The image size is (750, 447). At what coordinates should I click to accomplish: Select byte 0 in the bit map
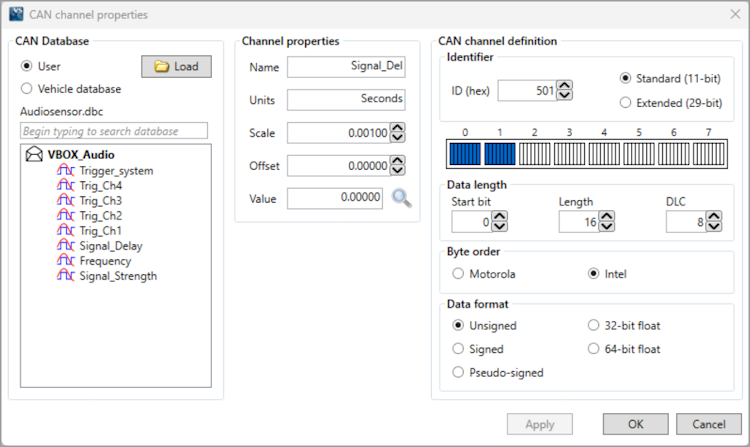tap(465, 154)
